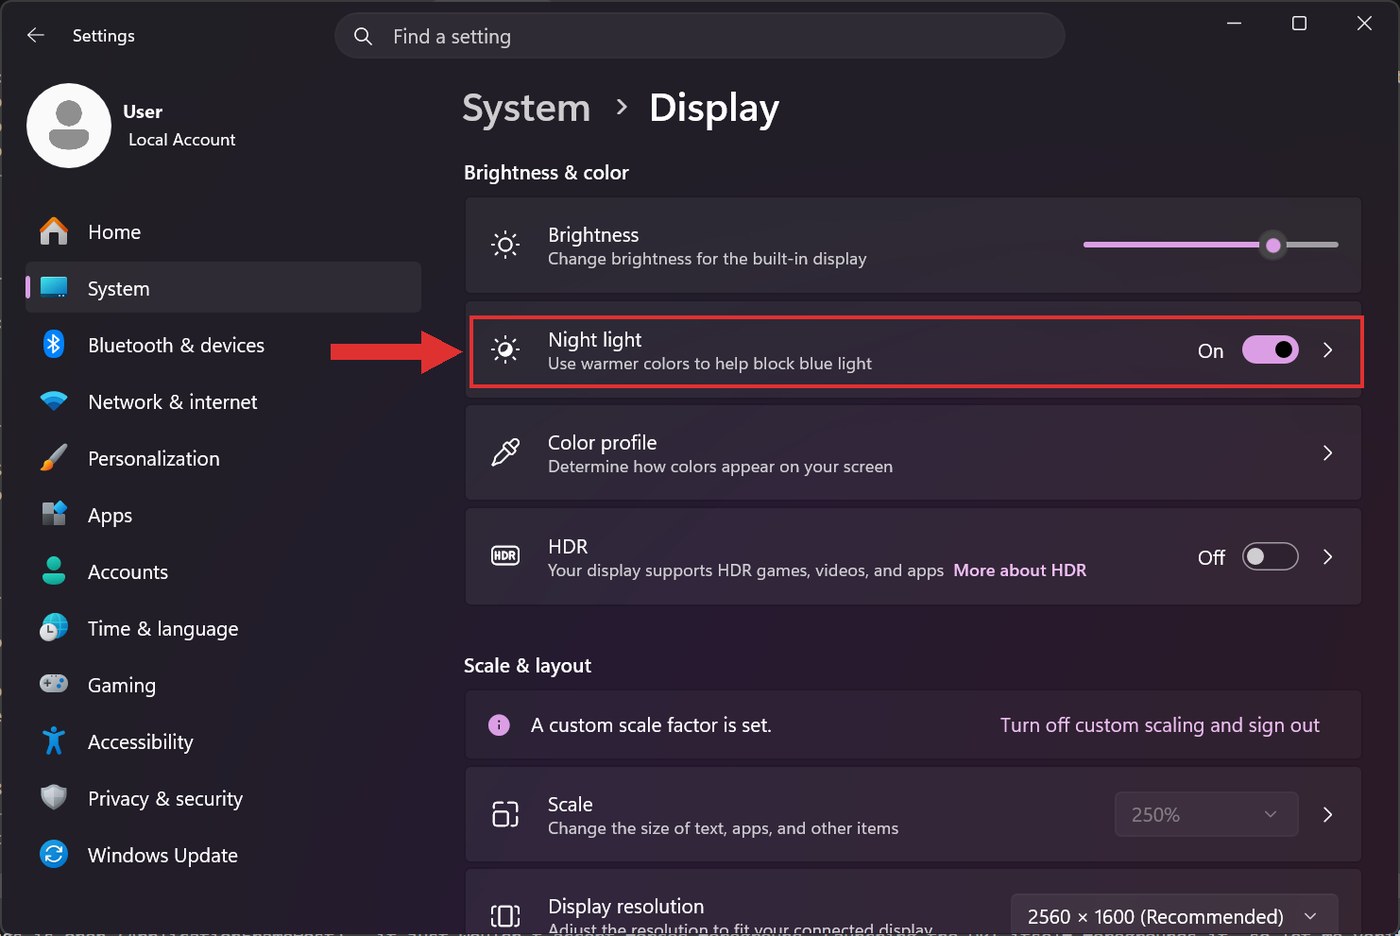Enable the HDR toggle switch
1400x936 pixels.
(x=1270, y=557)
